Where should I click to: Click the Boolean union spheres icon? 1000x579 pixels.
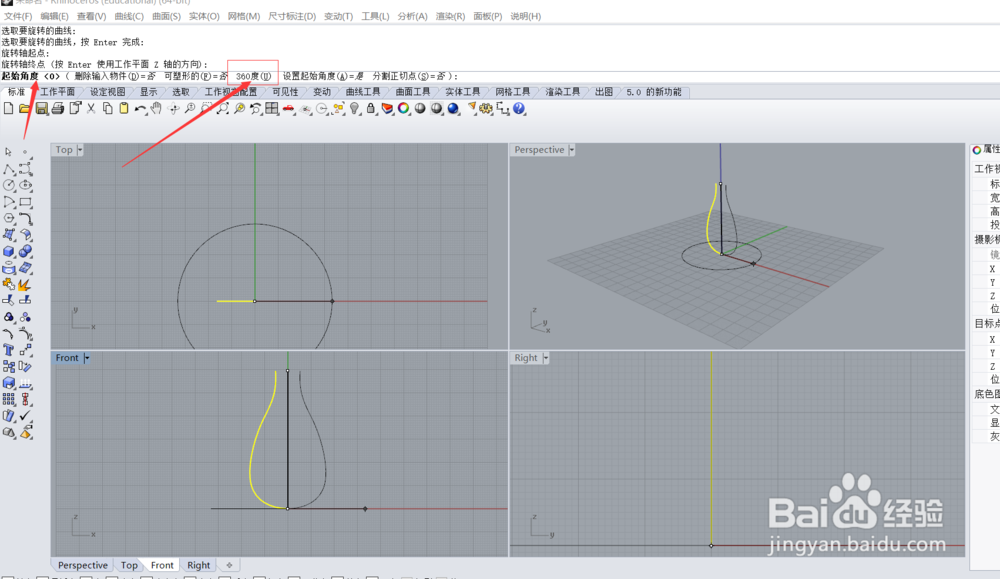pos(26,251)
